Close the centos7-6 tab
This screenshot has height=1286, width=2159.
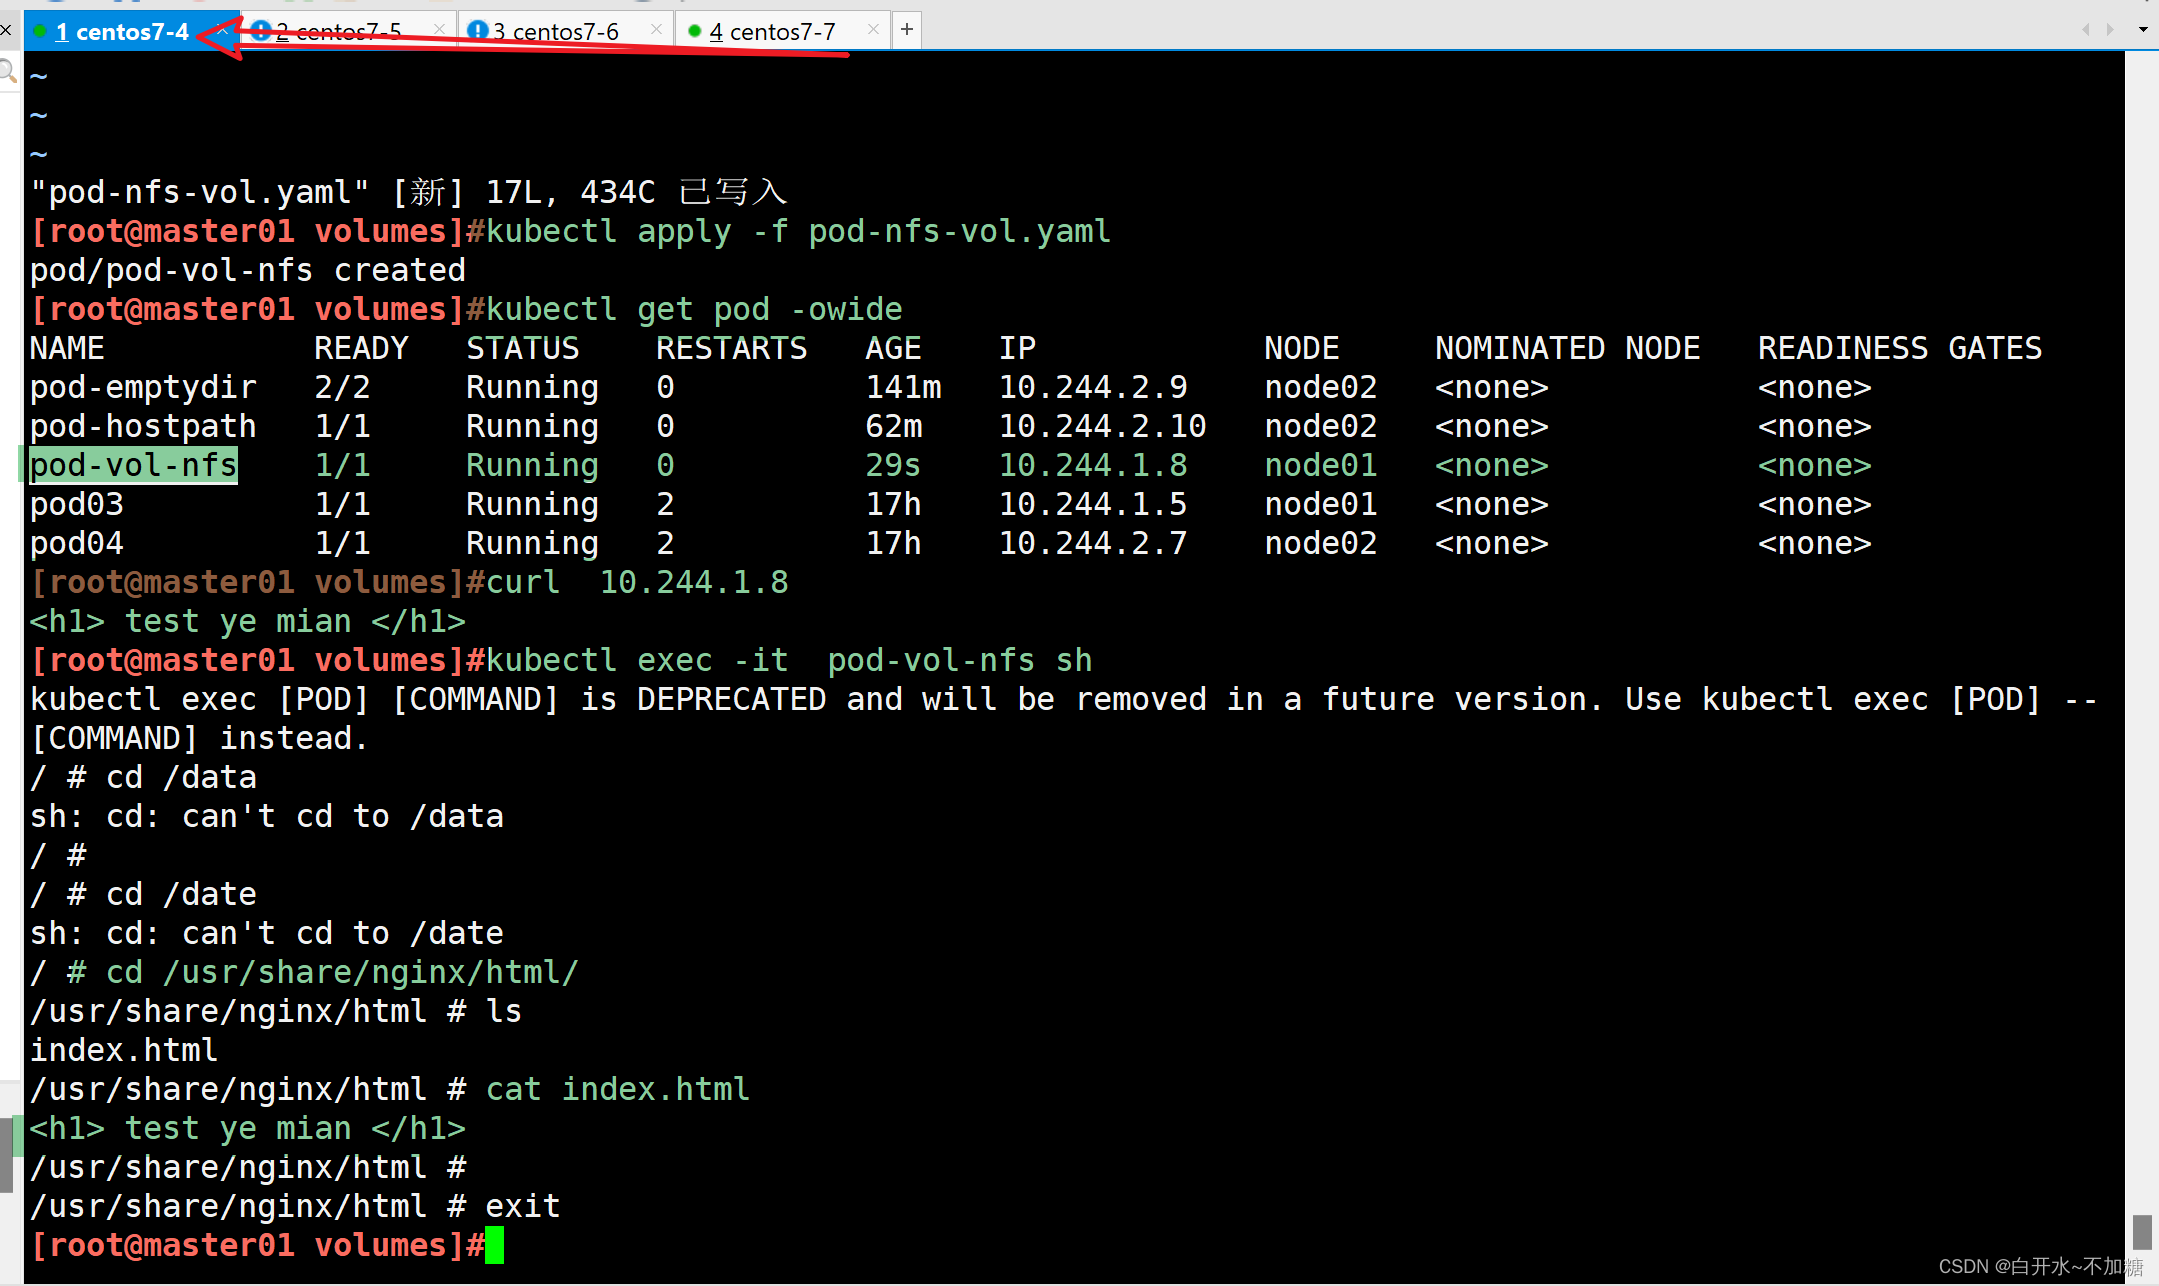tap(656, 29)
